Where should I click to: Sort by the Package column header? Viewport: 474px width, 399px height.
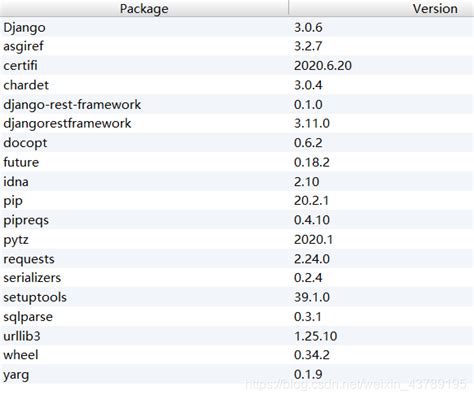[x=144, y=8]
